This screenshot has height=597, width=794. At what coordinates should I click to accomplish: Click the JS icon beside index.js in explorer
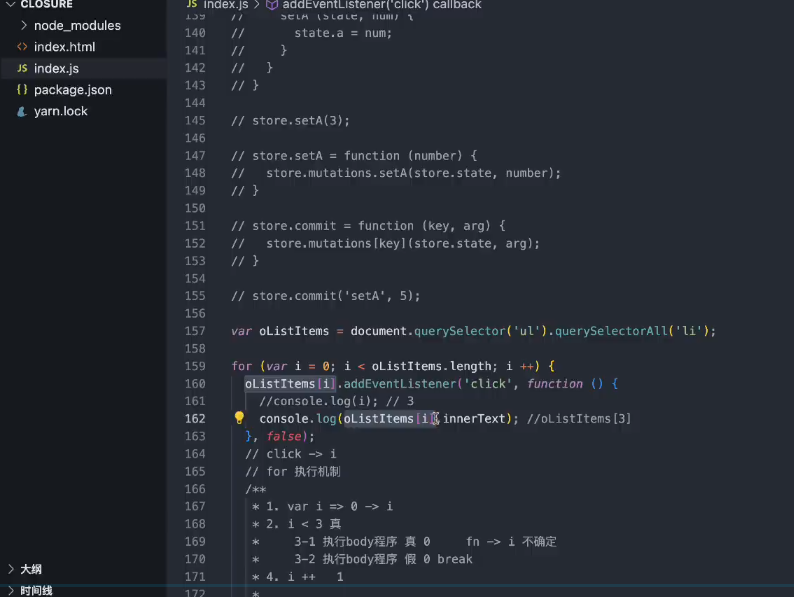click(22, 68)
